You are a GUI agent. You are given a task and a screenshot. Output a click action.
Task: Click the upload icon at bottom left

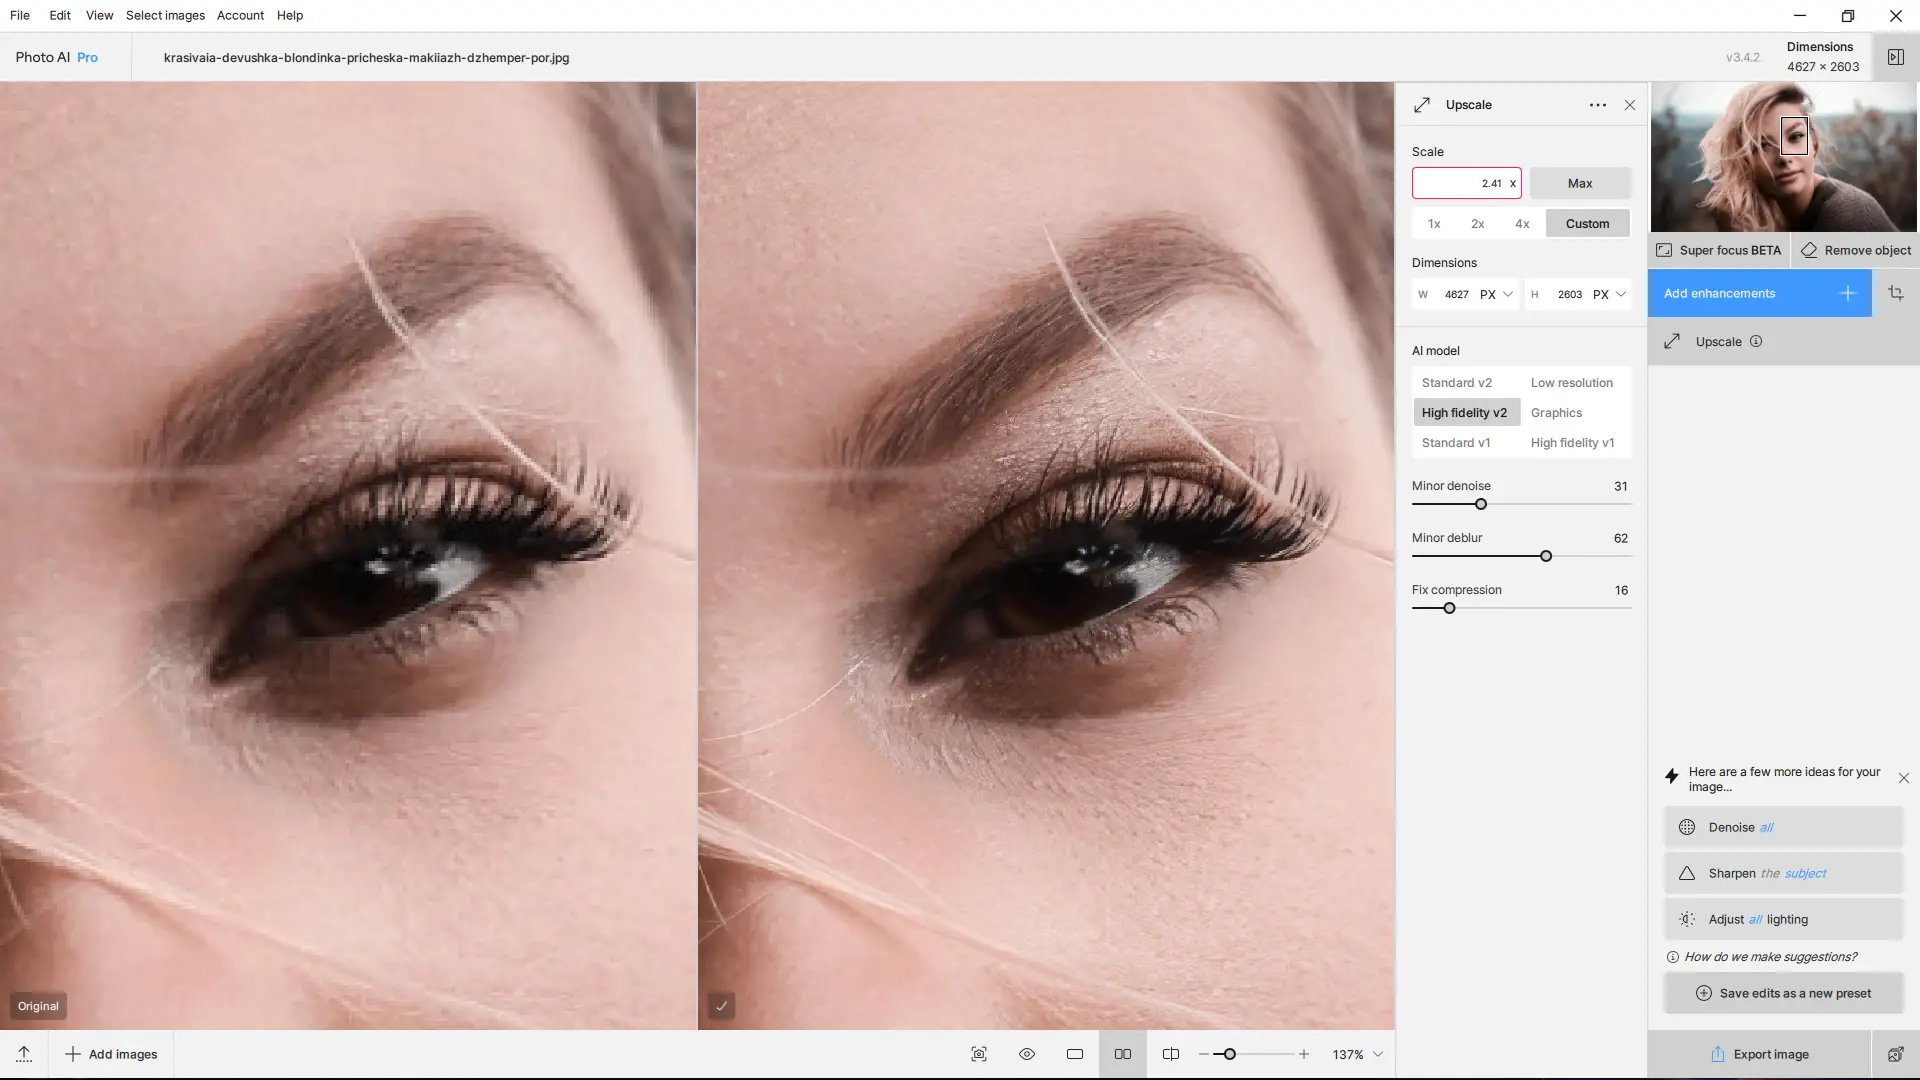coord(24,1054)
